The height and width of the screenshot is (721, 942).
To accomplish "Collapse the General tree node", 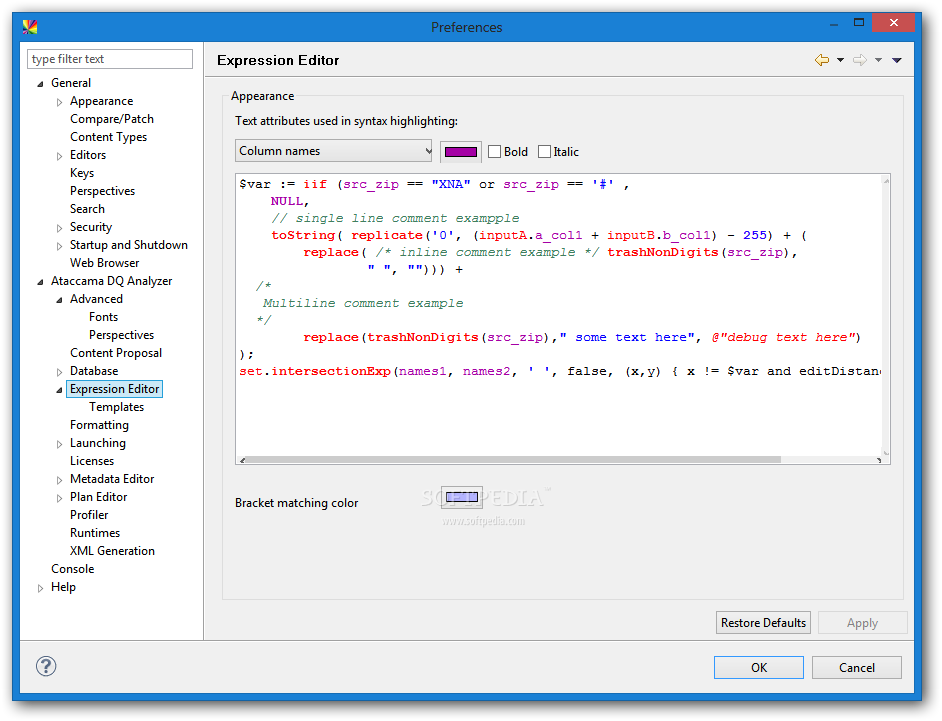I will tap(40, 84).
